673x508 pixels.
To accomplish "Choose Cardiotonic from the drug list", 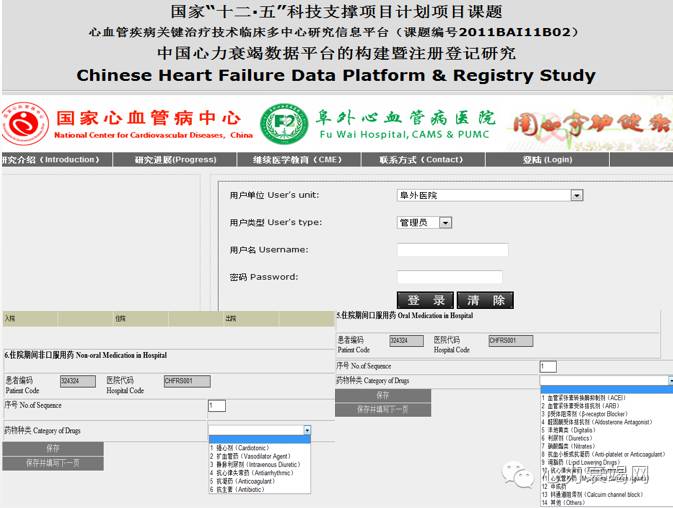I will tap(260, 448).
